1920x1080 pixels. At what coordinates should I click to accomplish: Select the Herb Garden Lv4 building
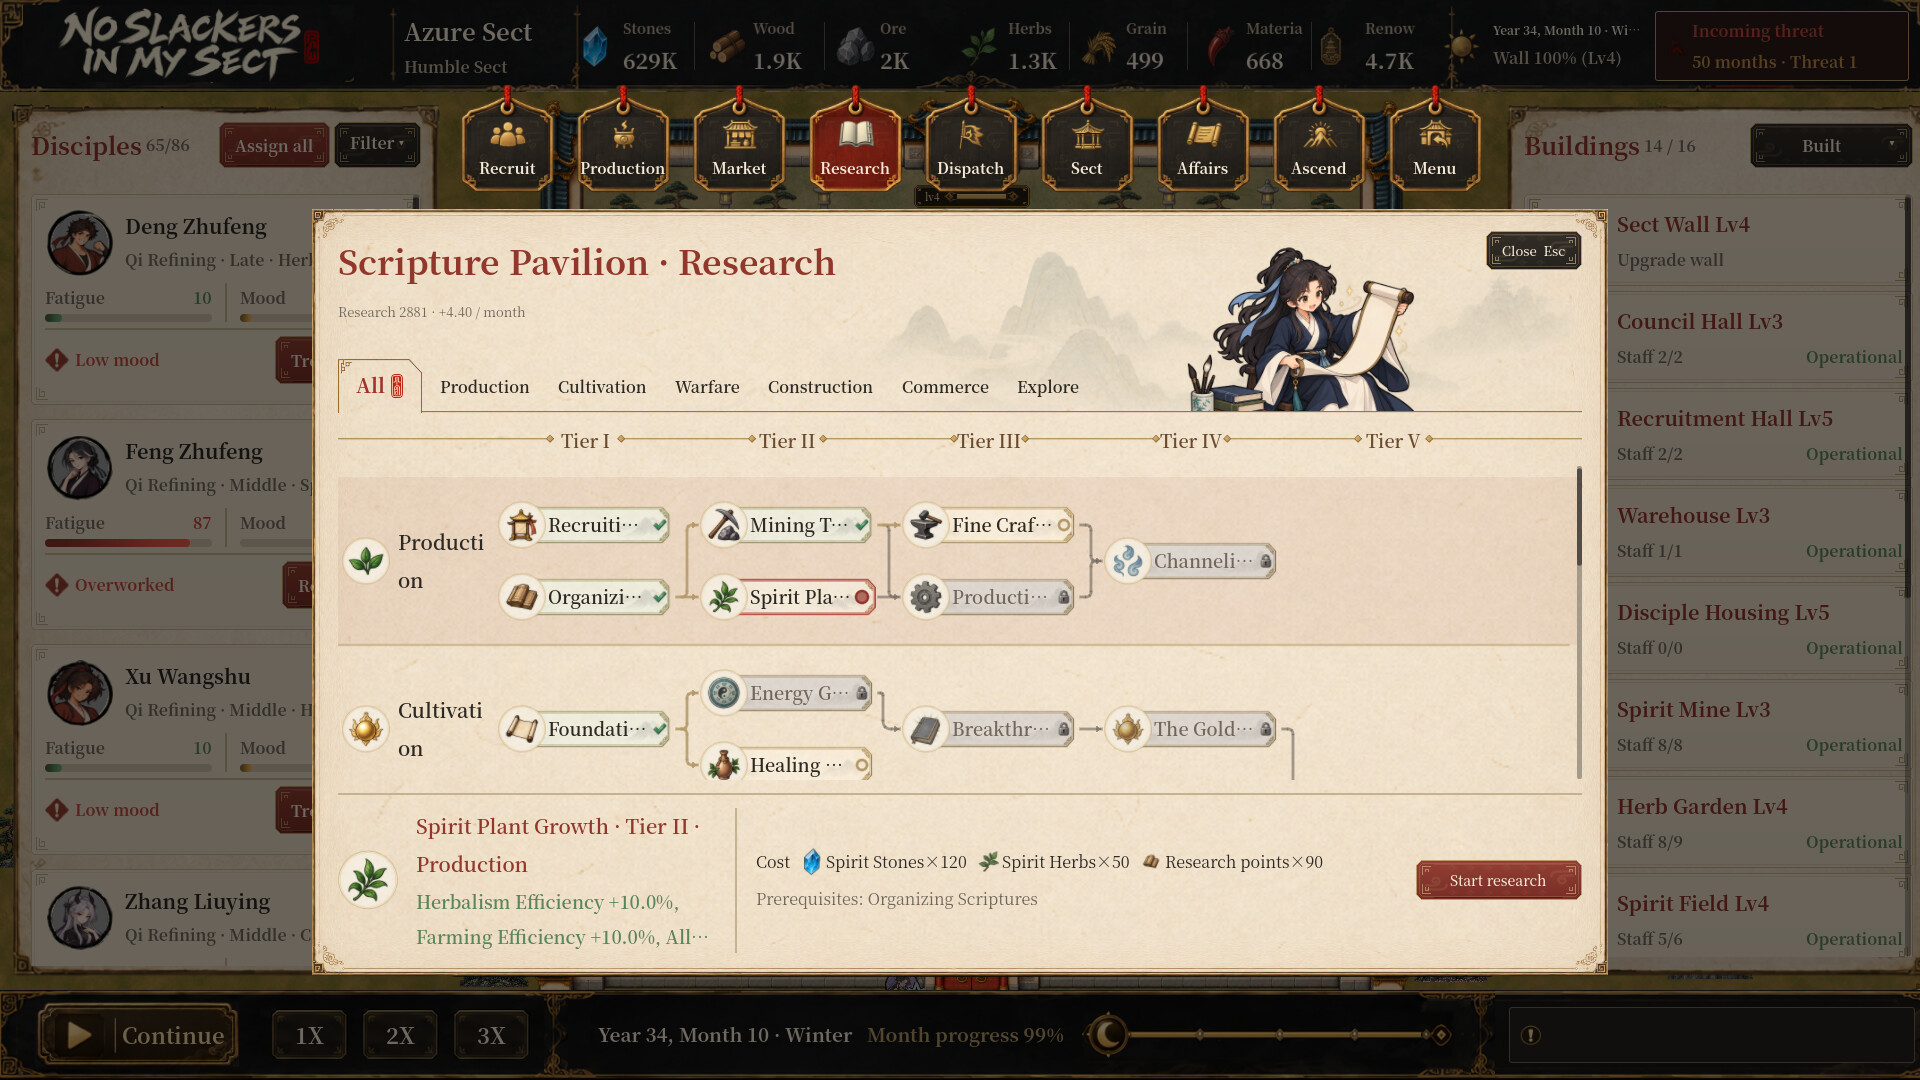click(1758, 824)
